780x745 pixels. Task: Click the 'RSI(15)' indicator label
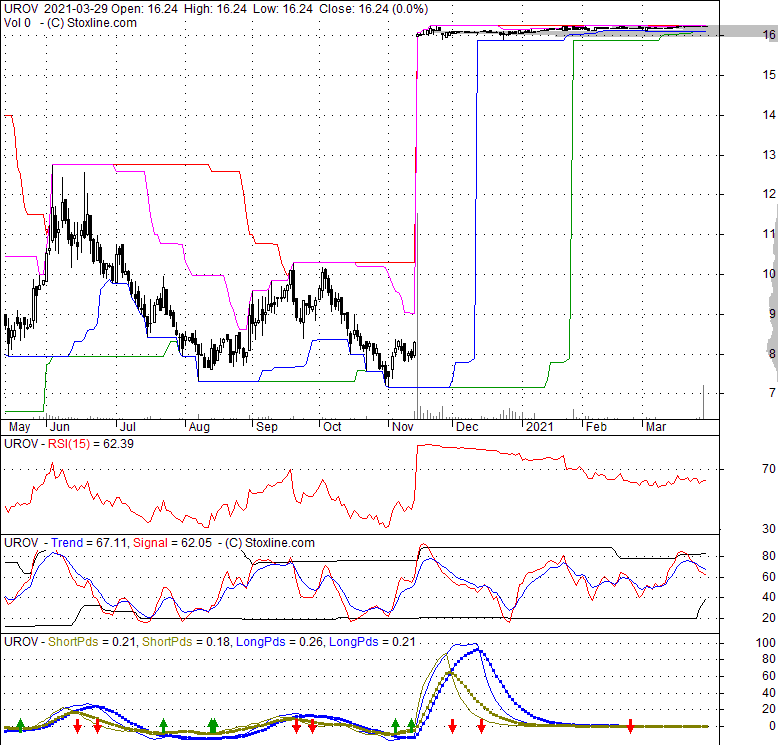click(69, 444)
